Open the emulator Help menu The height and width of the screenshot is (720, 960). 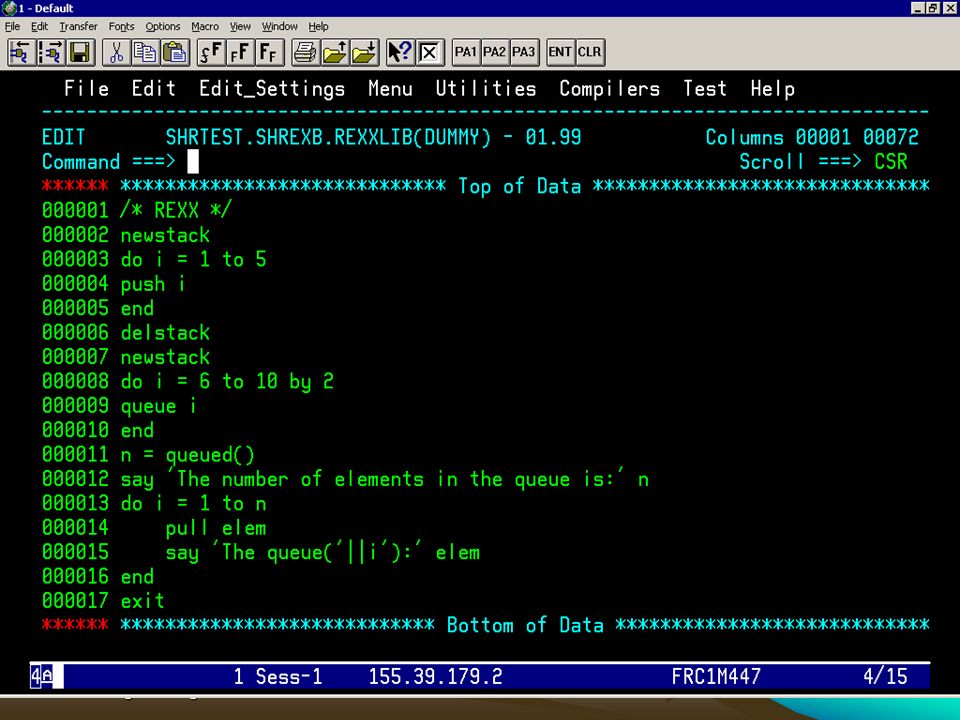318,26
